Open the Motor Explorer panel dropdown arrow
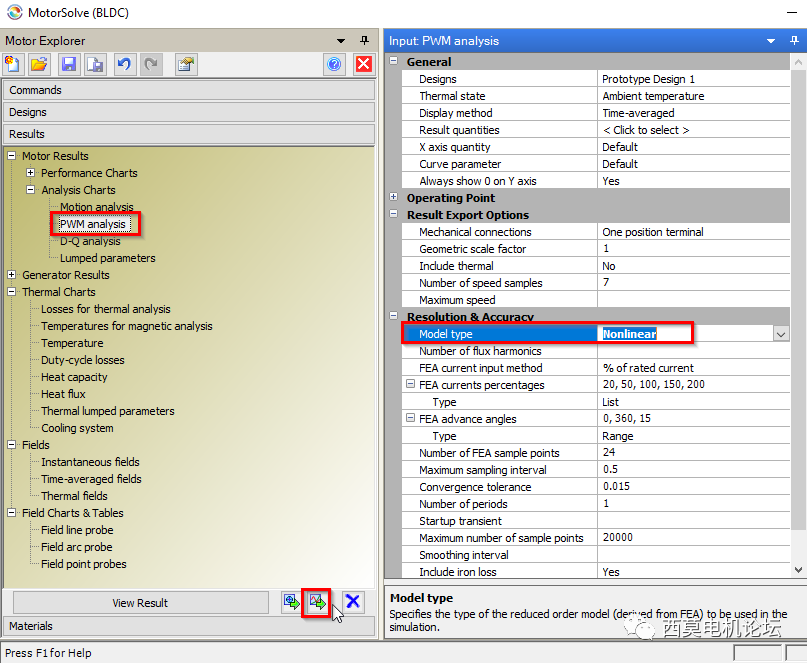The width and height of the screenshot is (807, 663). pos(341,41)
